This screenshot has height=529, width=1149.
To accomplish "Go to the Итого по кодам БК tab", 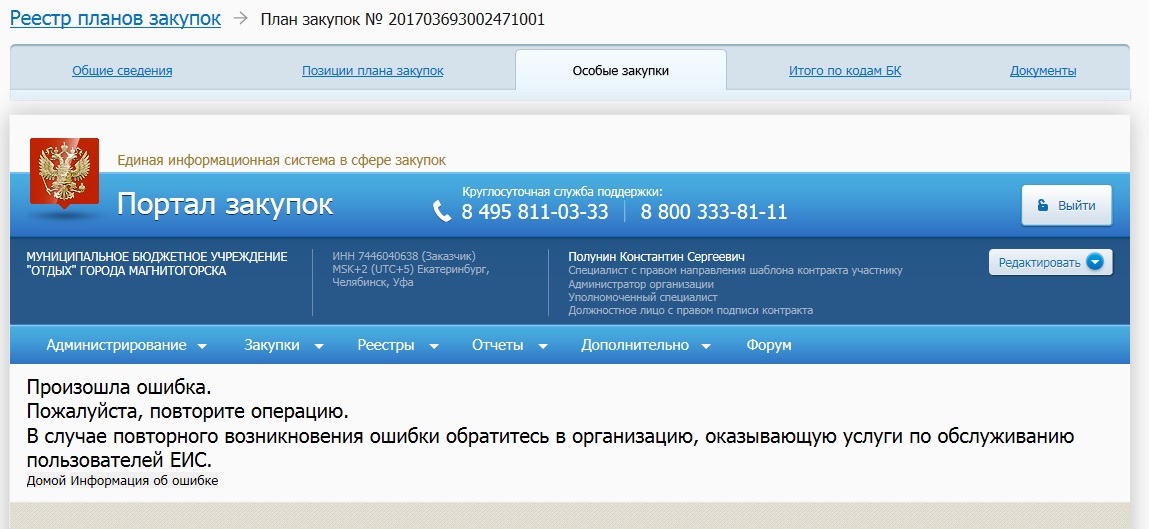I will coord(844,71).
